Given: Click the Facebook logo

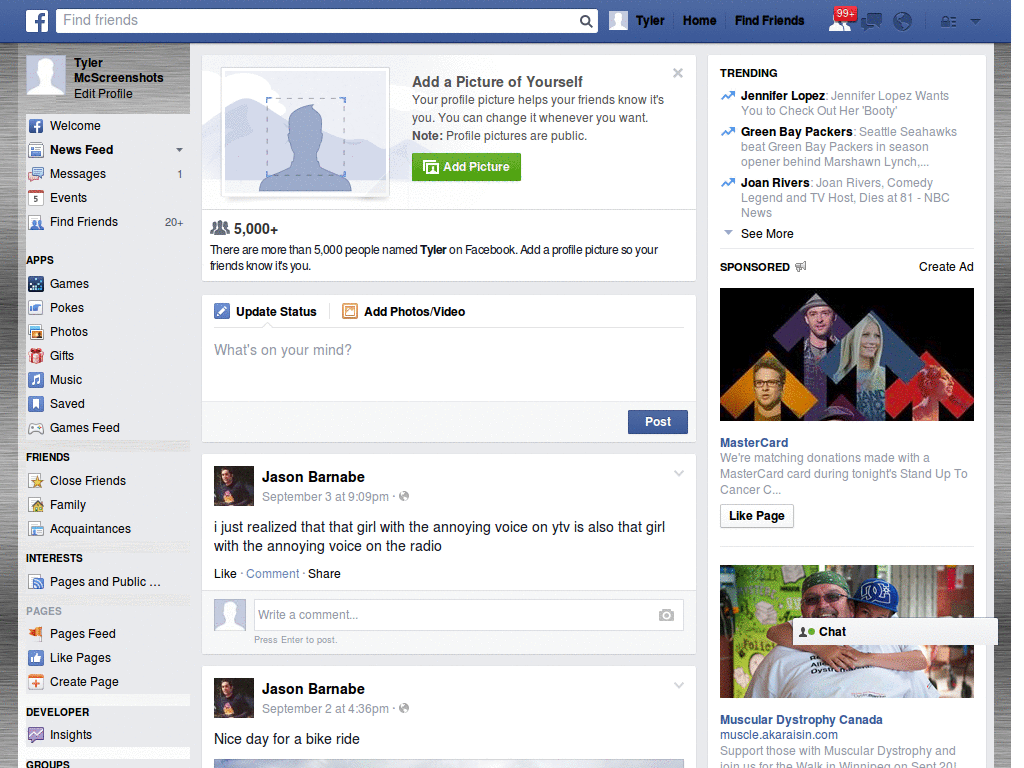Looking at the screenshot, I should point(36,20).
